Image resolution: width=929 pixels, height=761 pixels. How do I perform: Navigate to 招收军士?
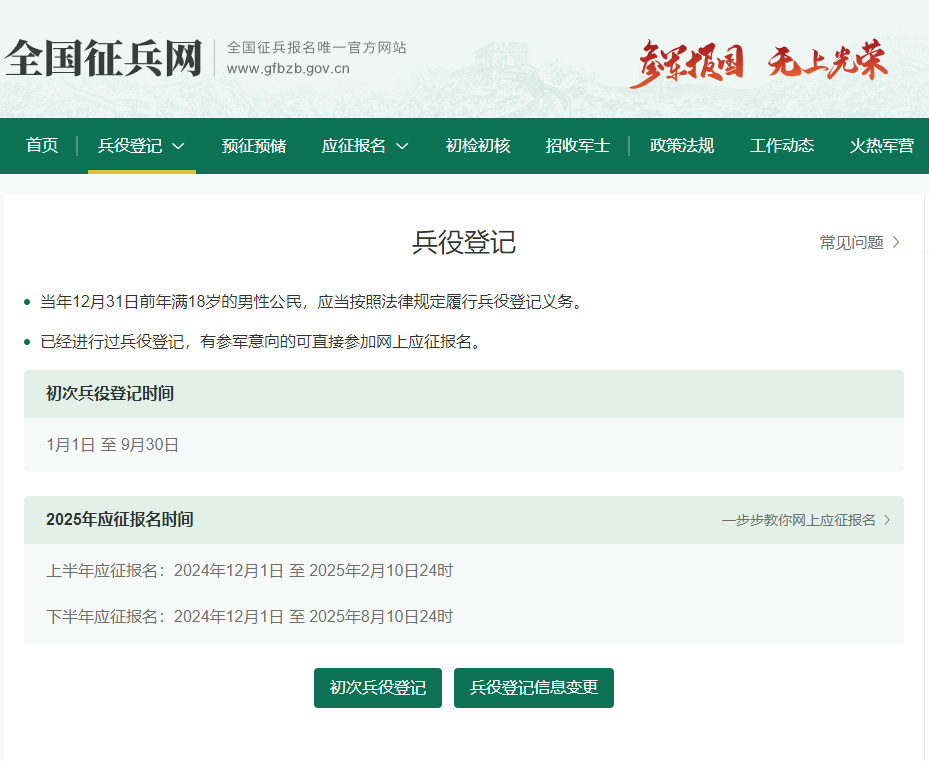pos(578,146)
